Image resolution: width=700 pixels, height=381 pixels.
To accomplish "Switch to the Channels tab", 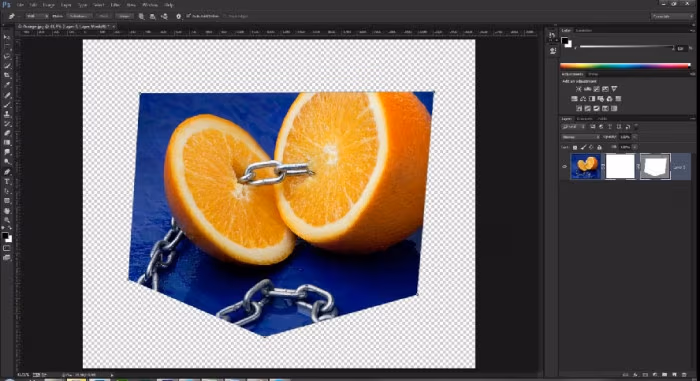I will [584, 119].
